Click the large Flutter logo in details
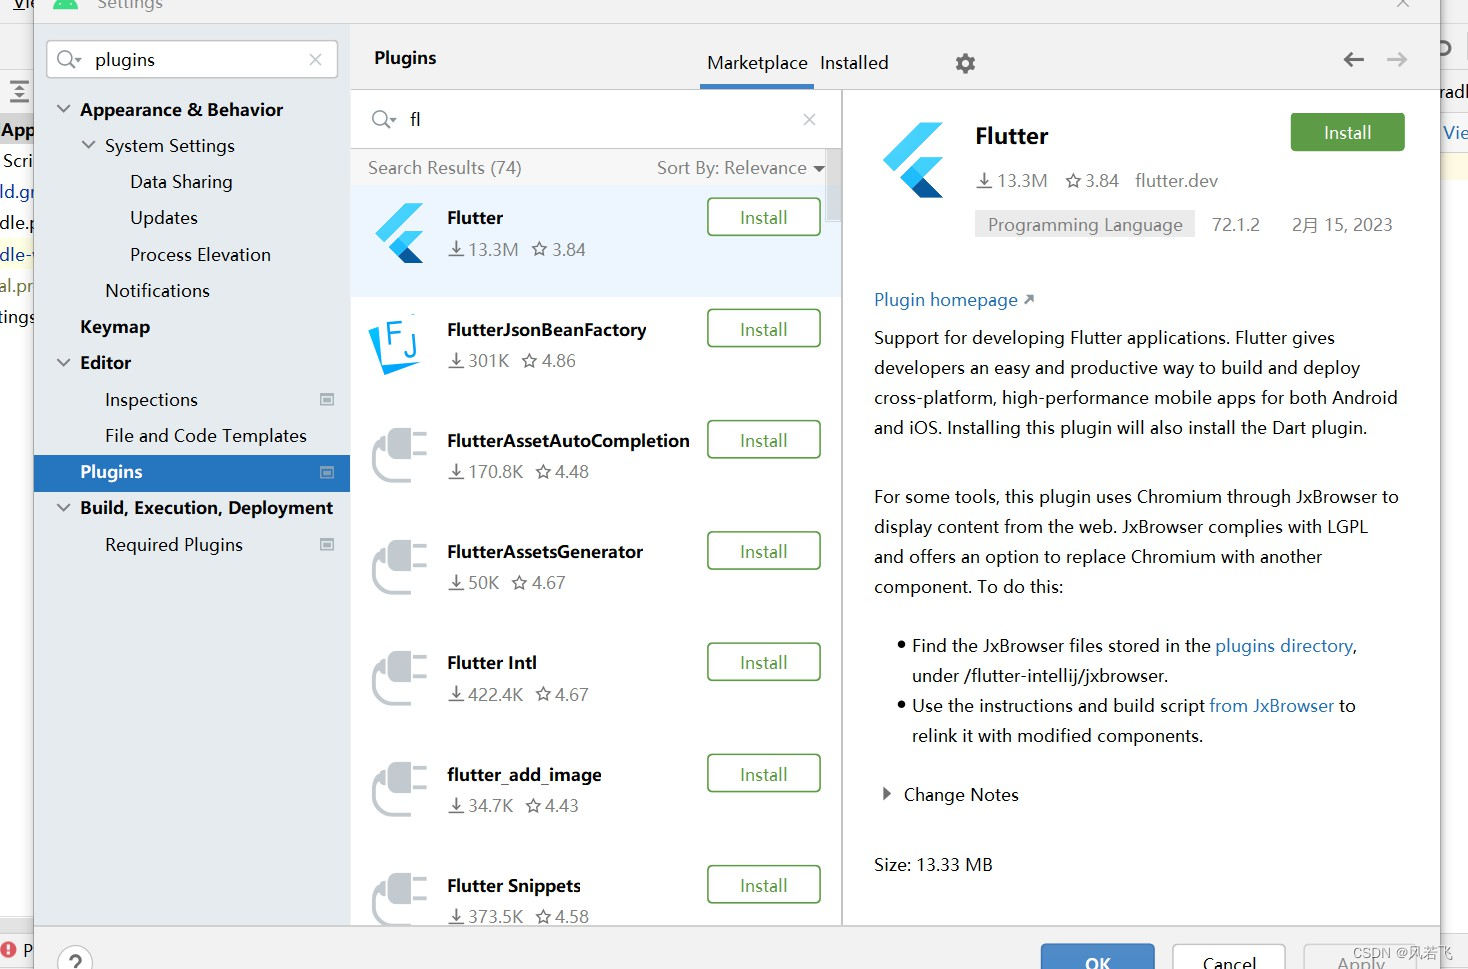This screenshot has width=1468, height=969. click(x=913, y=160)
